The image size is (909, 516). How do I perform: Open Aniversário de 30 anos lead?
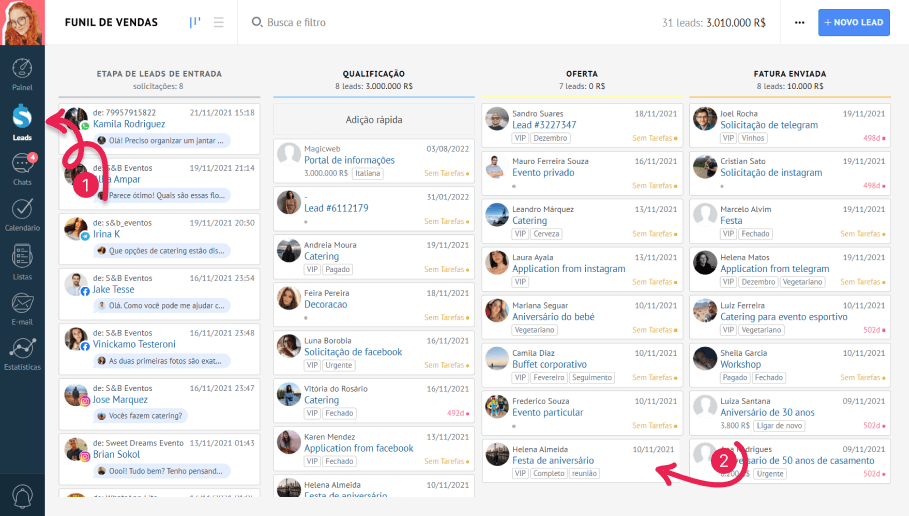click(x=767, y=413)
